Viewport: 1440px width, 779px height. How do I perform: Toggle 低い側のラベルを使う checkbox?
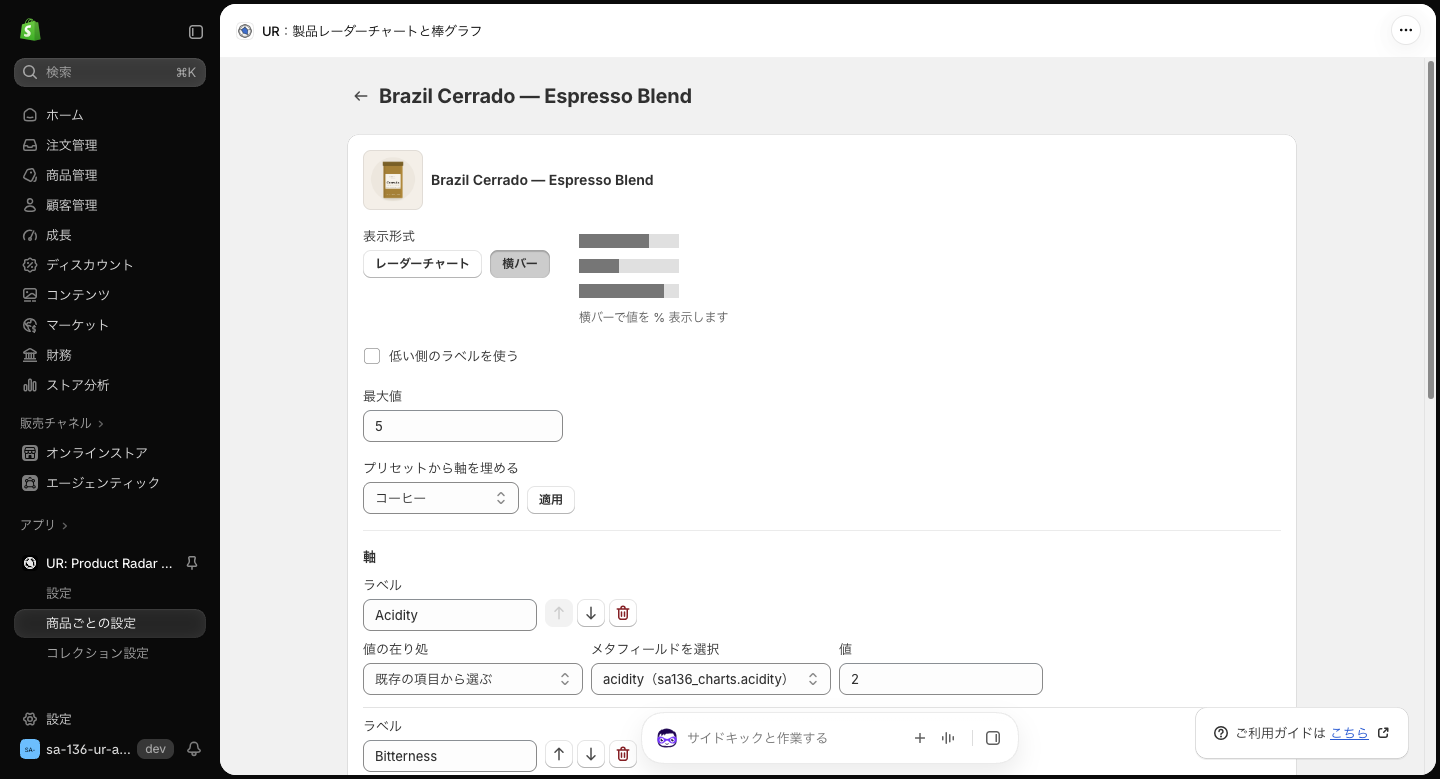coord(372,356)
